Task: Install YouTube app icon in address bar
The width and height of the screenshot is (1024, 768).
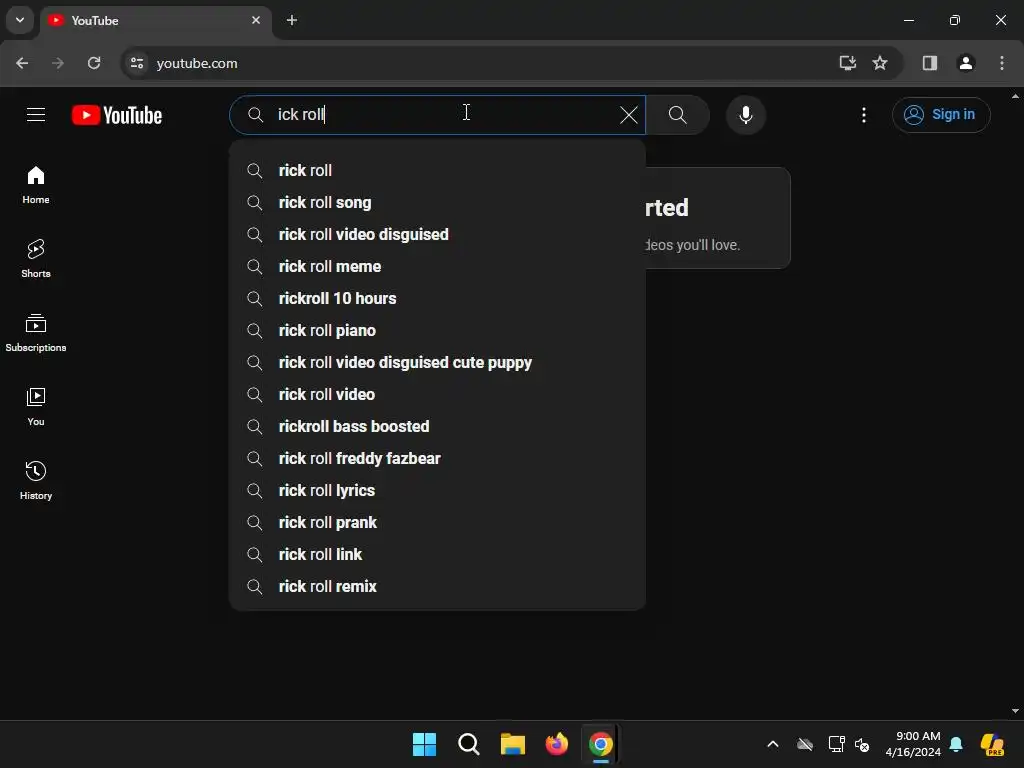Action: [x=847, y=63]
